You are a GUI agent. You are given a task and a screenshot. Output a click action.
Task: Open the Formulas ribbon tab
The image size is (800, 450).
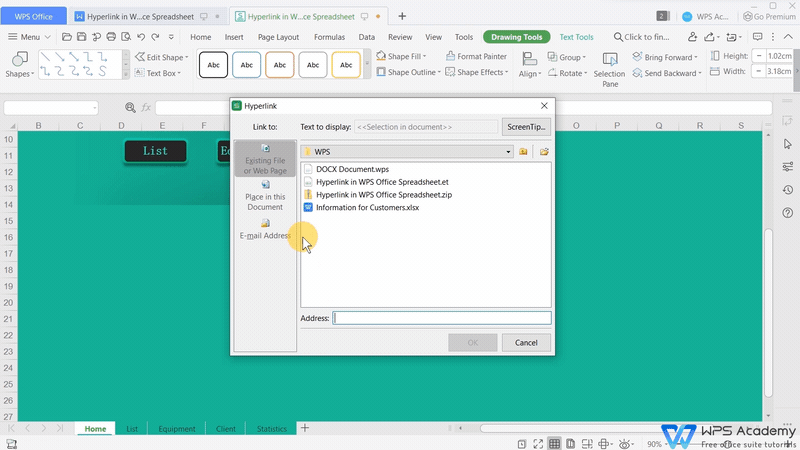329,37
